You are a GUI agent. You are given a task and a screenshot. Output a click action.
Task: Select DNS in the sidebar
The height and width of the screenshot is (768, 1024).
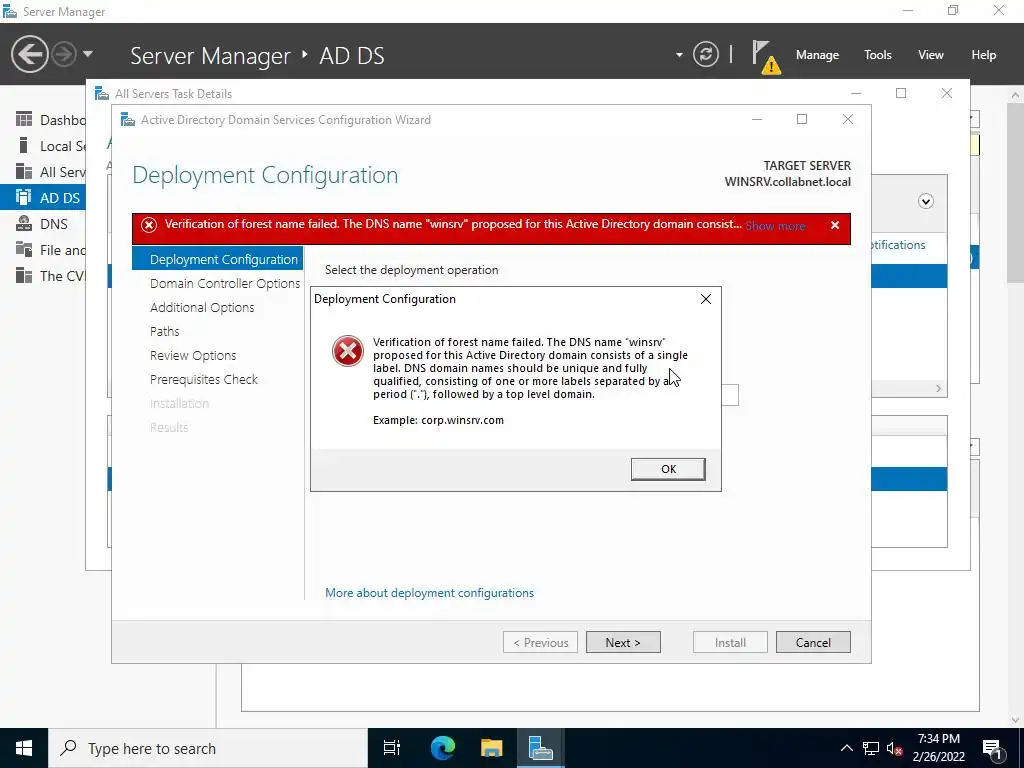click(43, 223)
